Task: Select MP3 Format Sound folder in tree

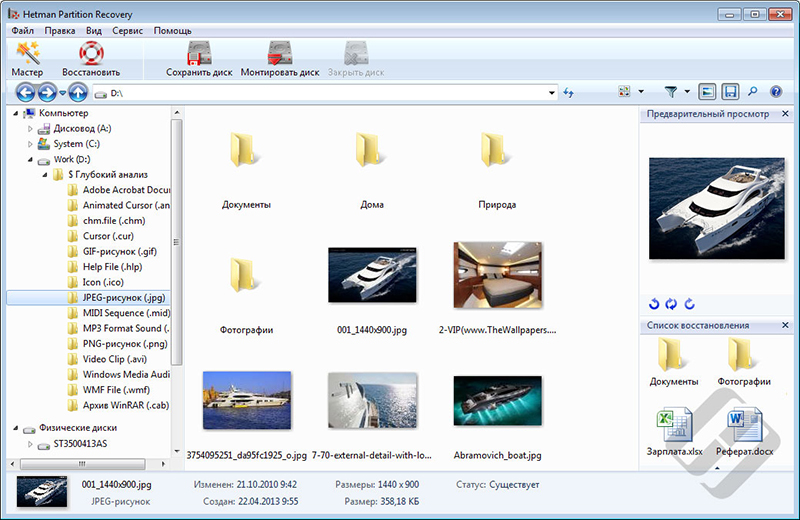Action: click(x=125, y=328)
